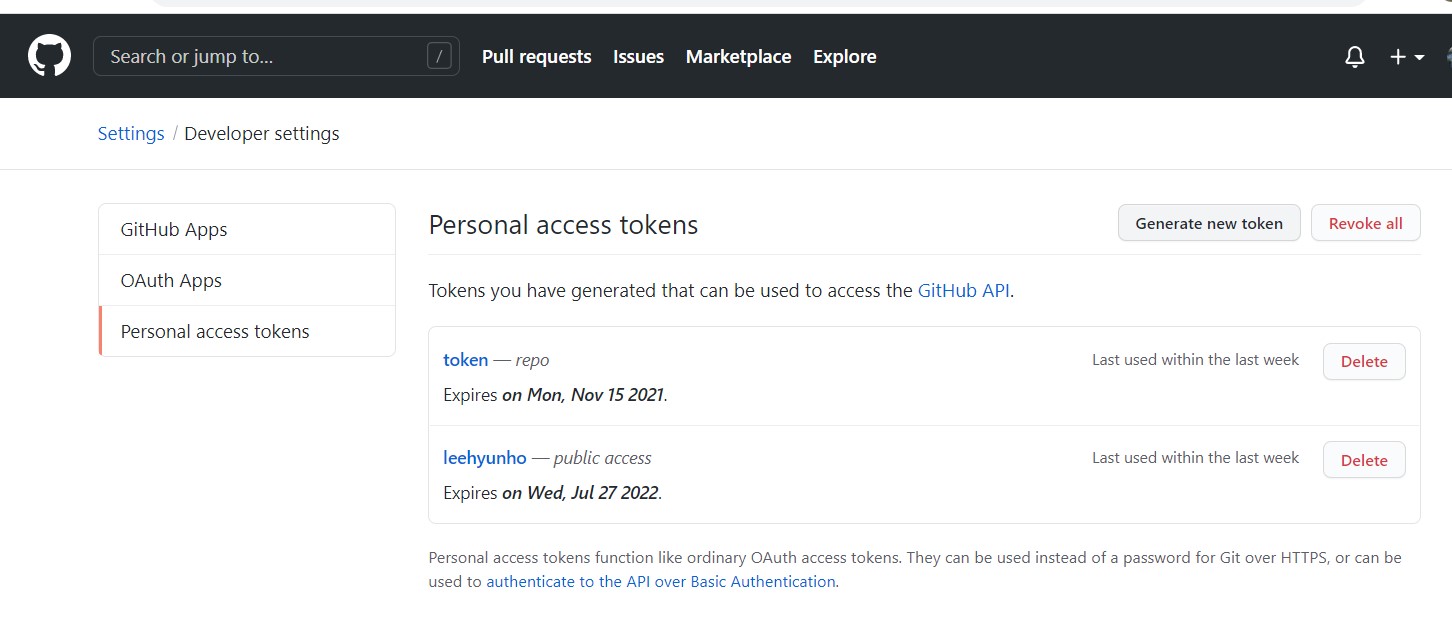
Task: Click the profile avatar in top-right
Action: pyautogui.click(x=1448, y=56)
